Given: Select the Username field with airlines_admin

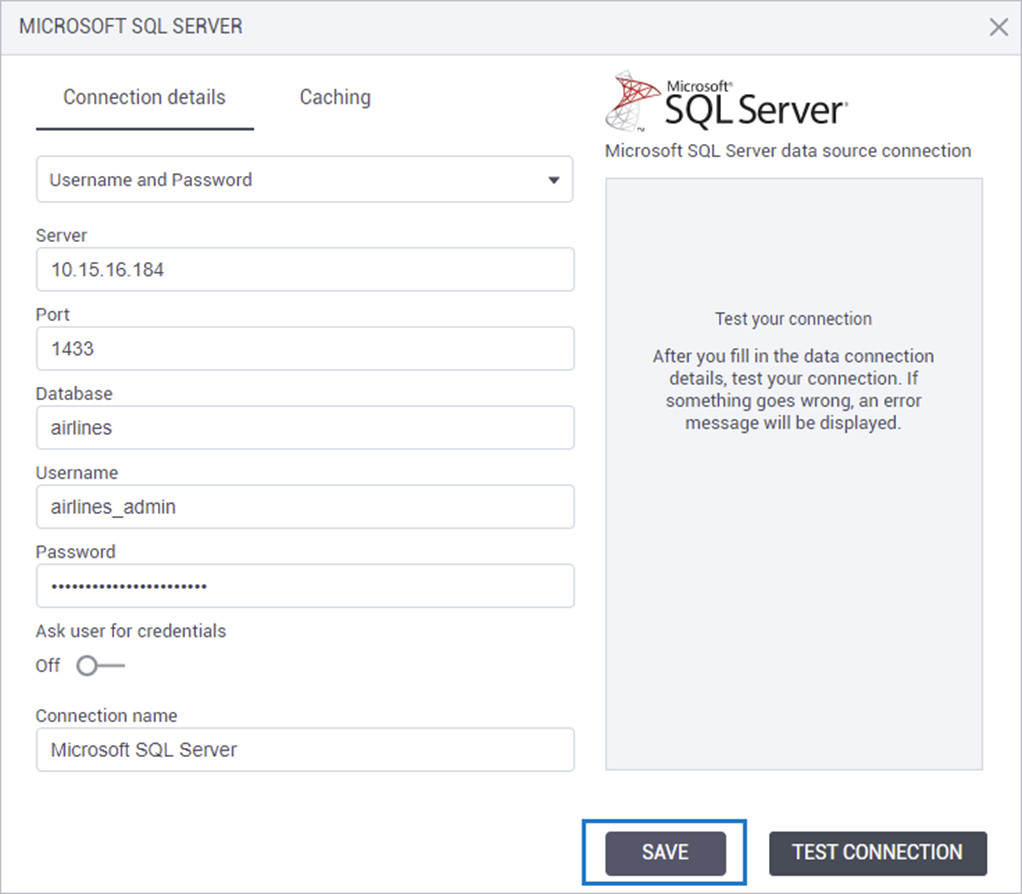Looking at the screenshot, I should (x=305, y=507).
